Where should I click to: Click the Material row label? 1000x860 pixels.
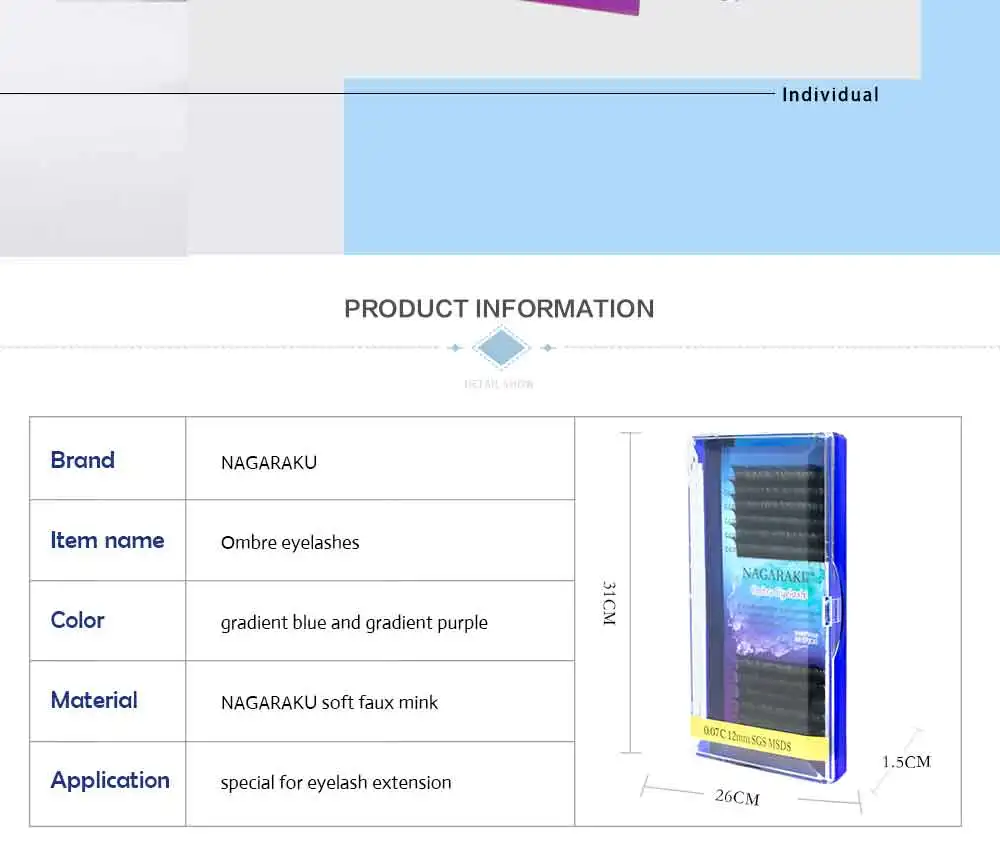[94, 700]
